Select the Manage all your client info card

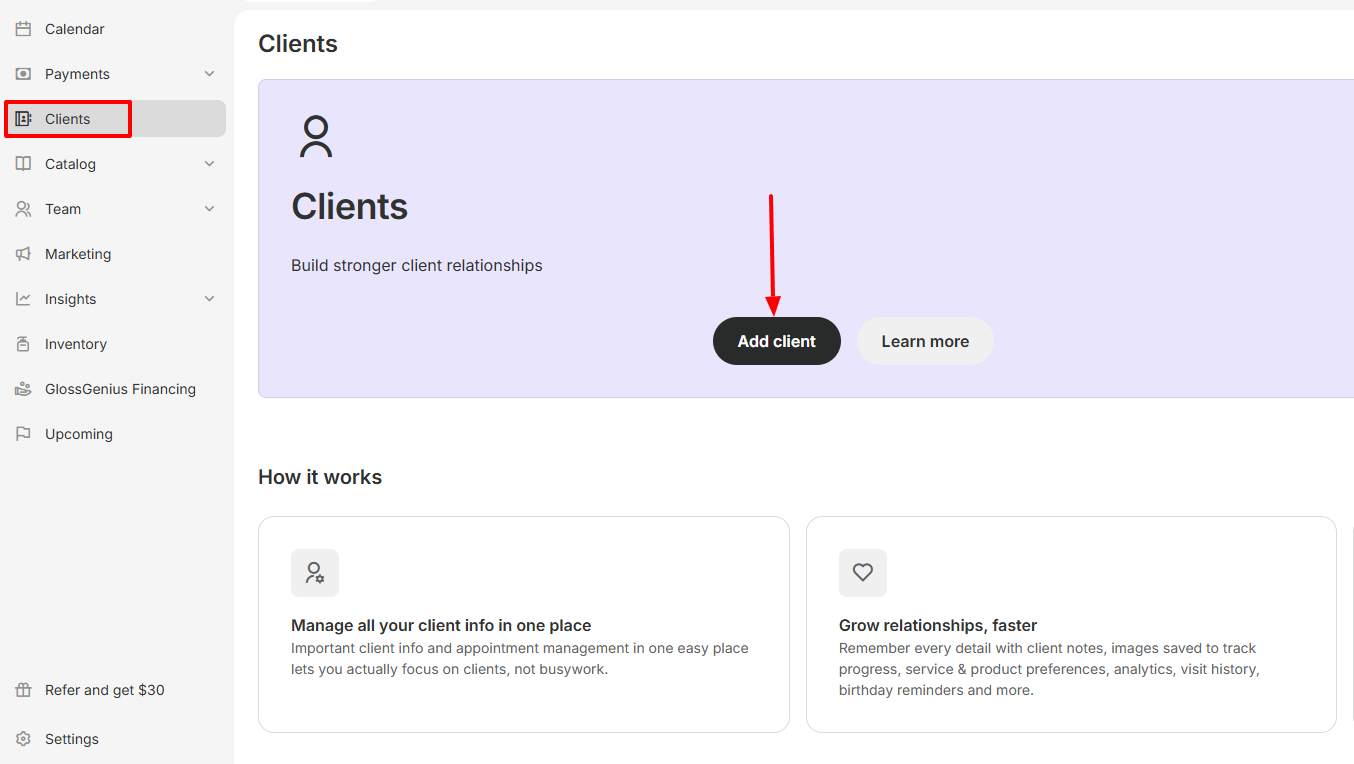click(x=523, y=624)
